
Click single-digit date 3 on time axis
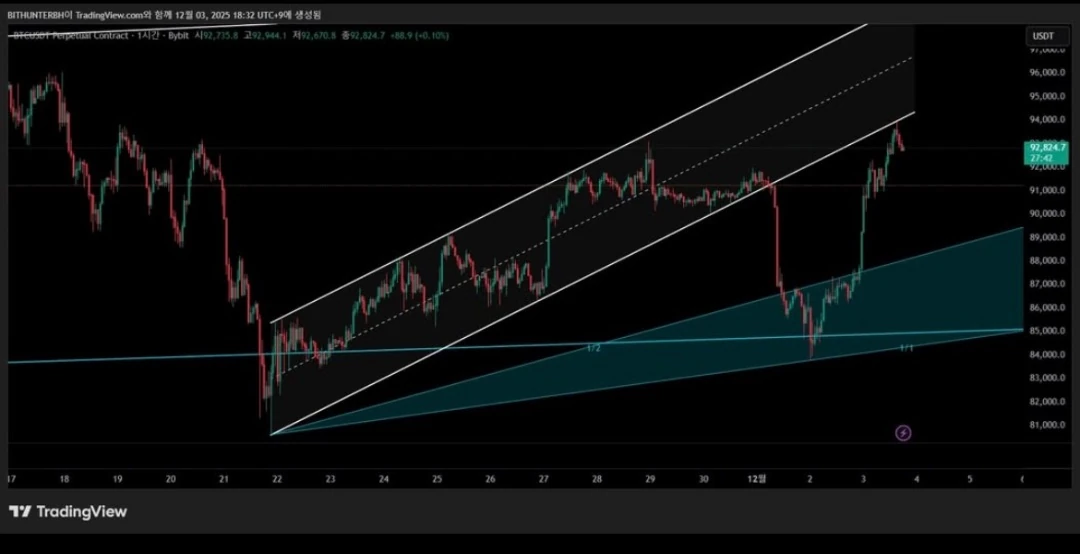pyautogui.click(x=863, y=479)
